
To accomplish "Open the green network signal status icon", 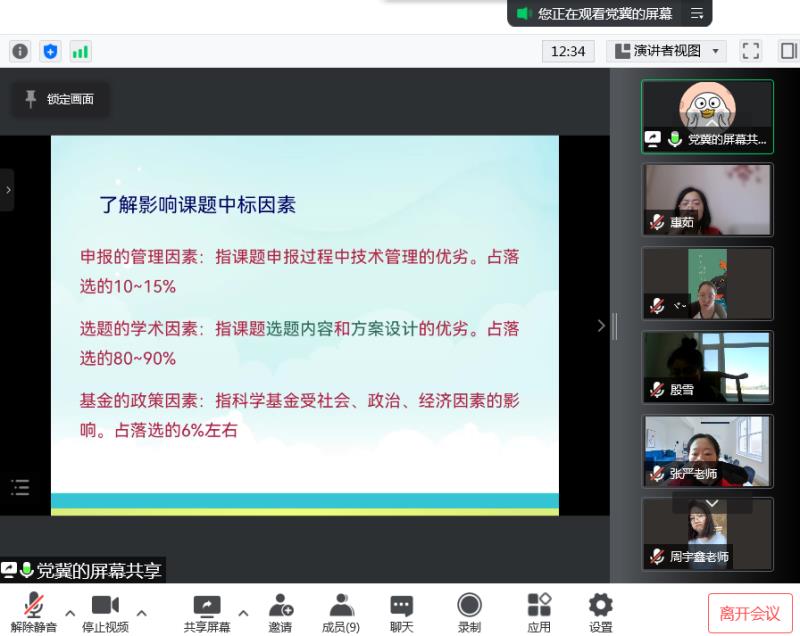I will pos(80,51).
